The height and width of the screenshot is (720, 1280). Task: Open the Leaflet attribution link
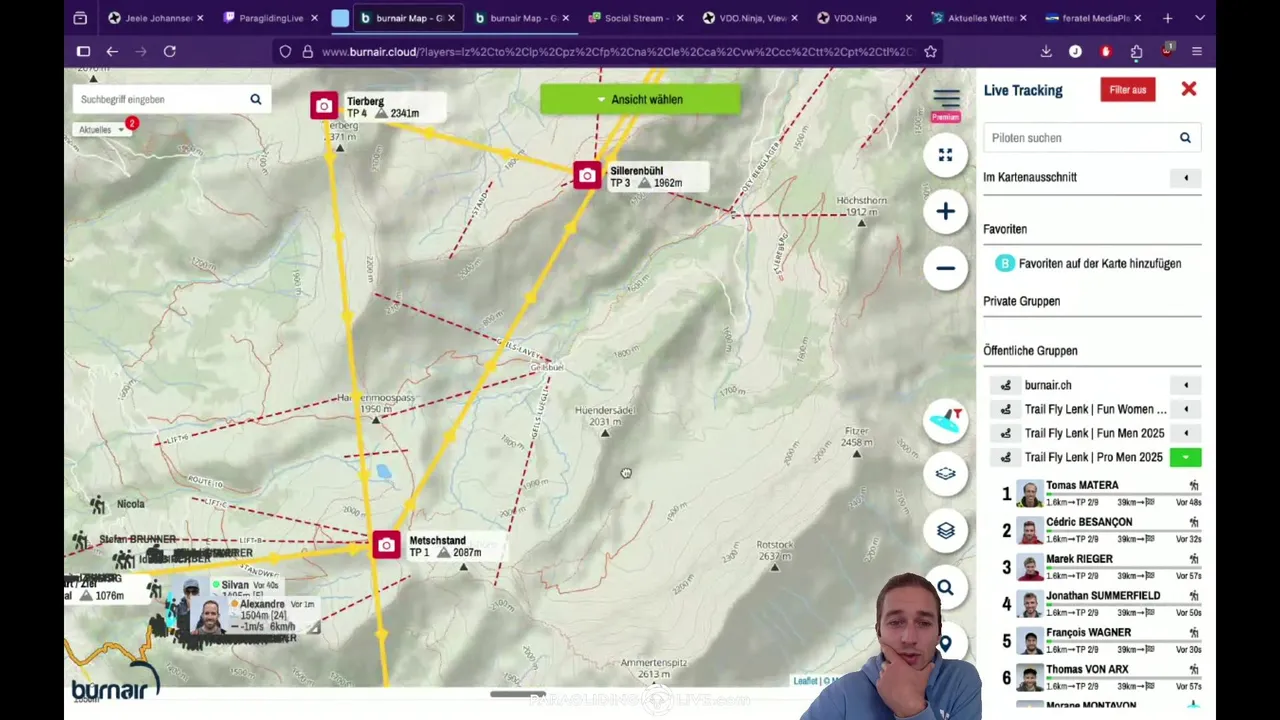point(805,681)
